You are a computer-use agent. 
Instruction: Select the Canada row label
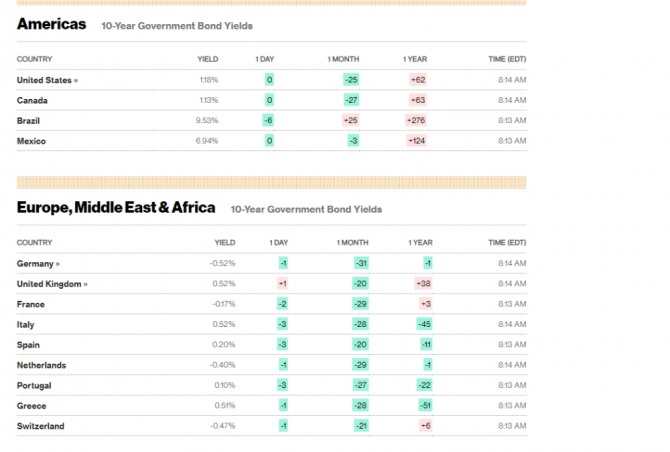32,100
